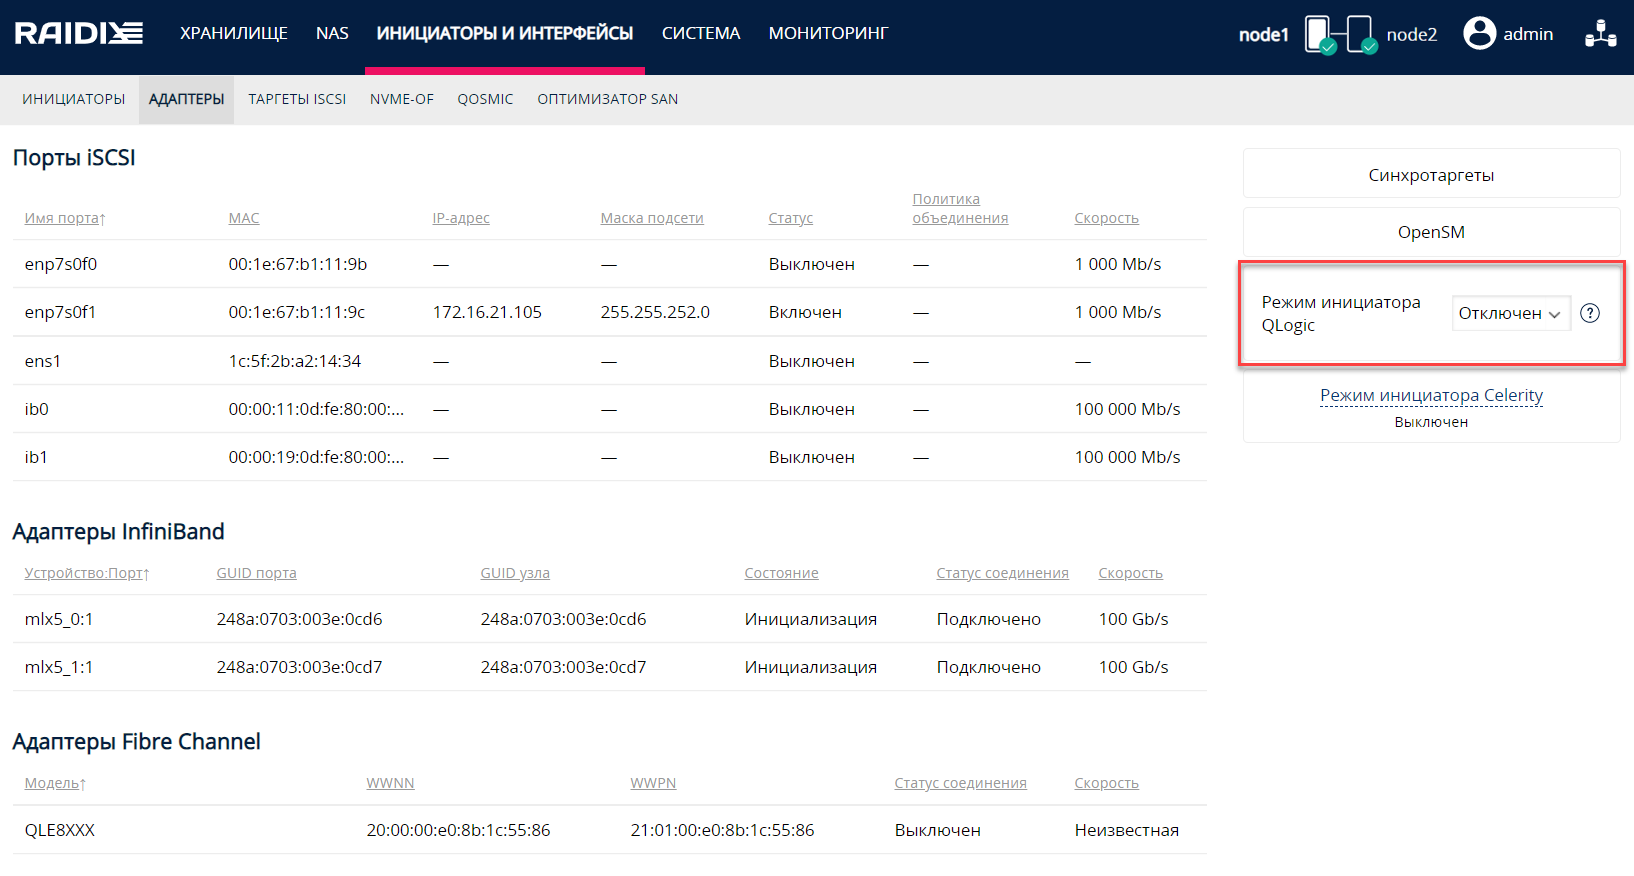
Task: Click MAC 1c:5f:2b:a2:14:34
Action: (x=295, y=361)
